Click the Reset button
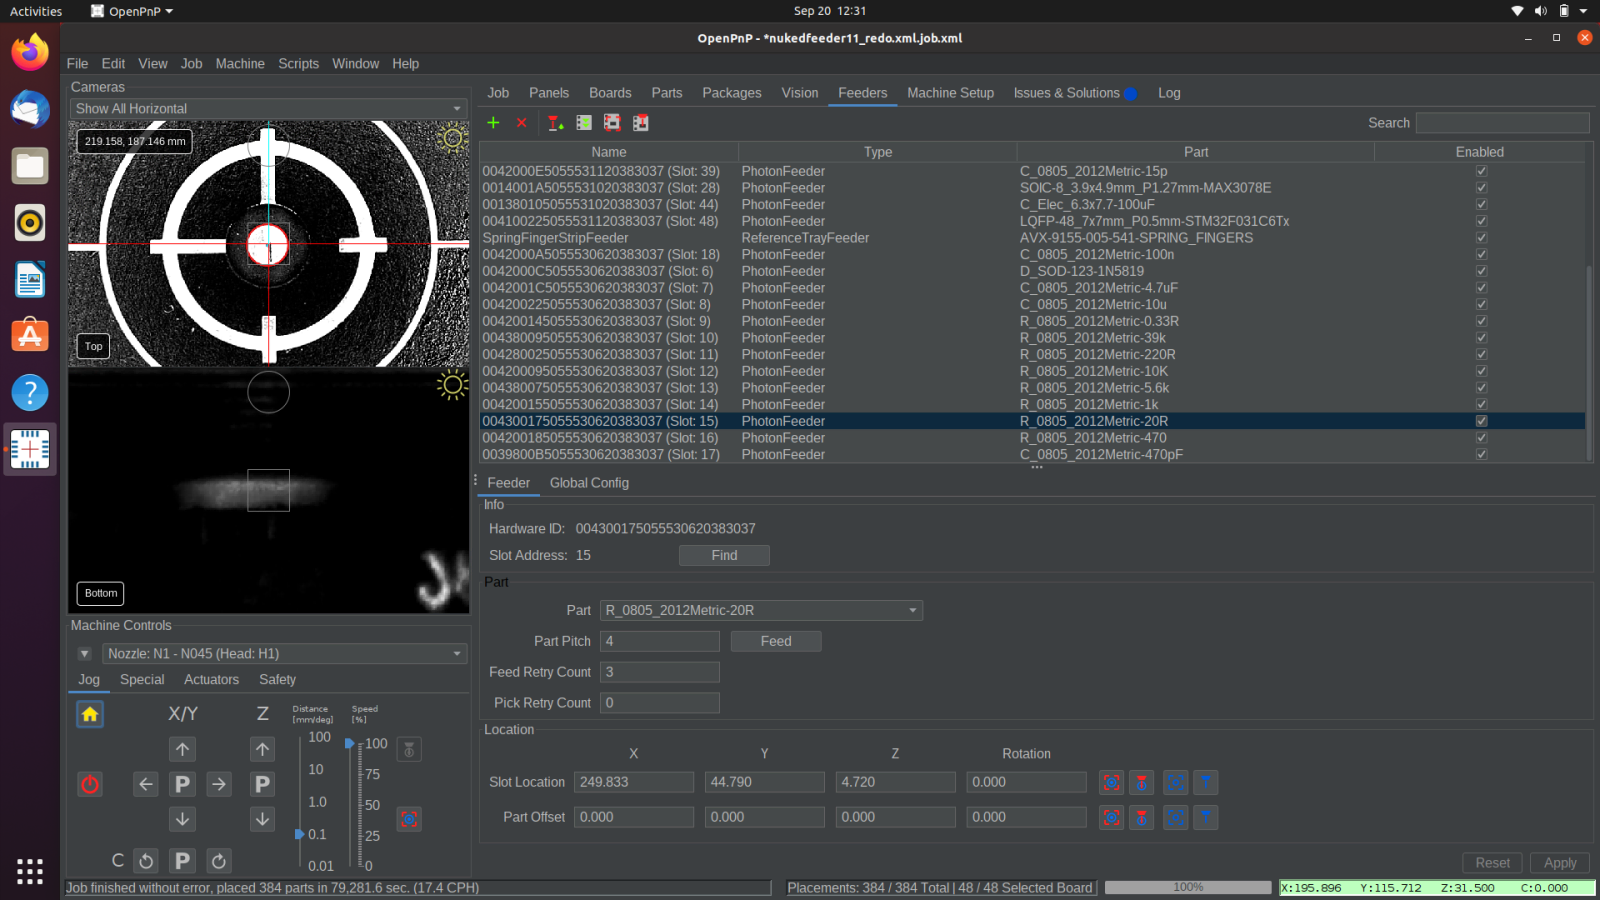The height and width of the screenshot is (900, 1600). click(x=1493, y=863)
